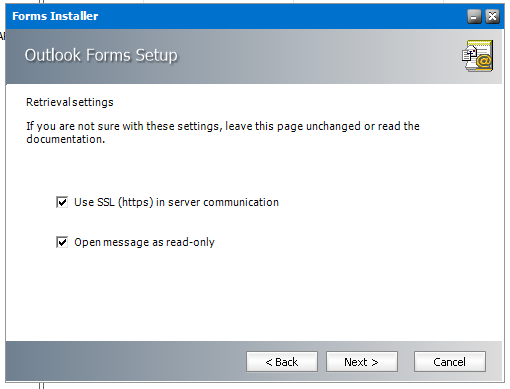Viewport: 510px width, 389px height.
Task: Click the Outlook Forms Setup heading
Action: tap(101, 55)
